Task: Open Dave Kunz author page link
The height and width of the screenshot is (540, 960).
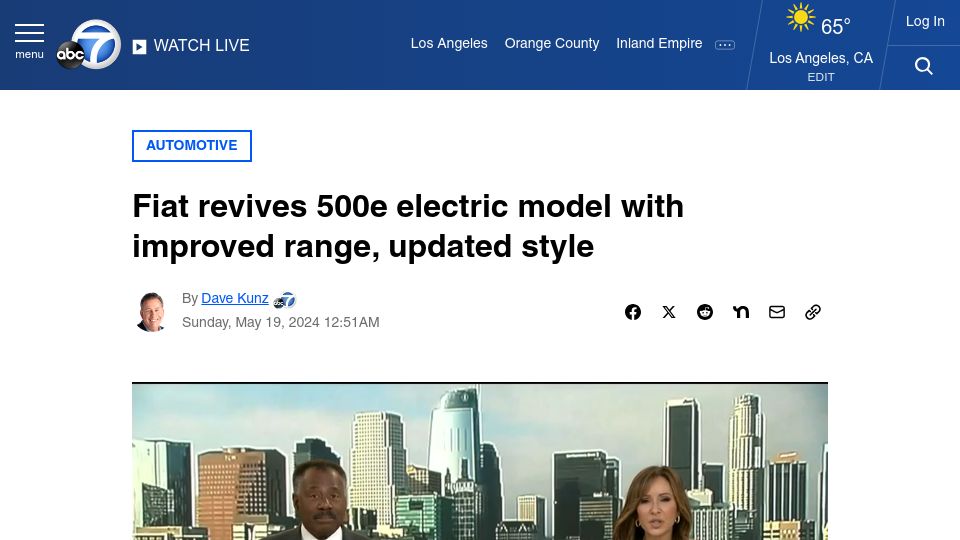Action: click(234, 298)
